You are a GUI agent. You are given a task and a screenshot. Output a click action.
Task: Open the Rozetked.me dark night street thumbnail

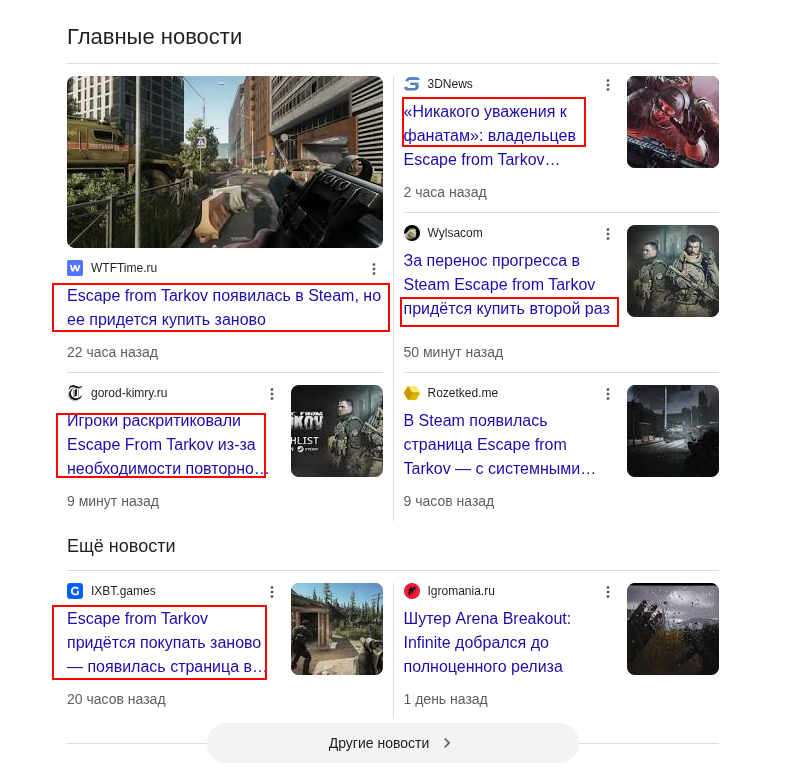673,431
